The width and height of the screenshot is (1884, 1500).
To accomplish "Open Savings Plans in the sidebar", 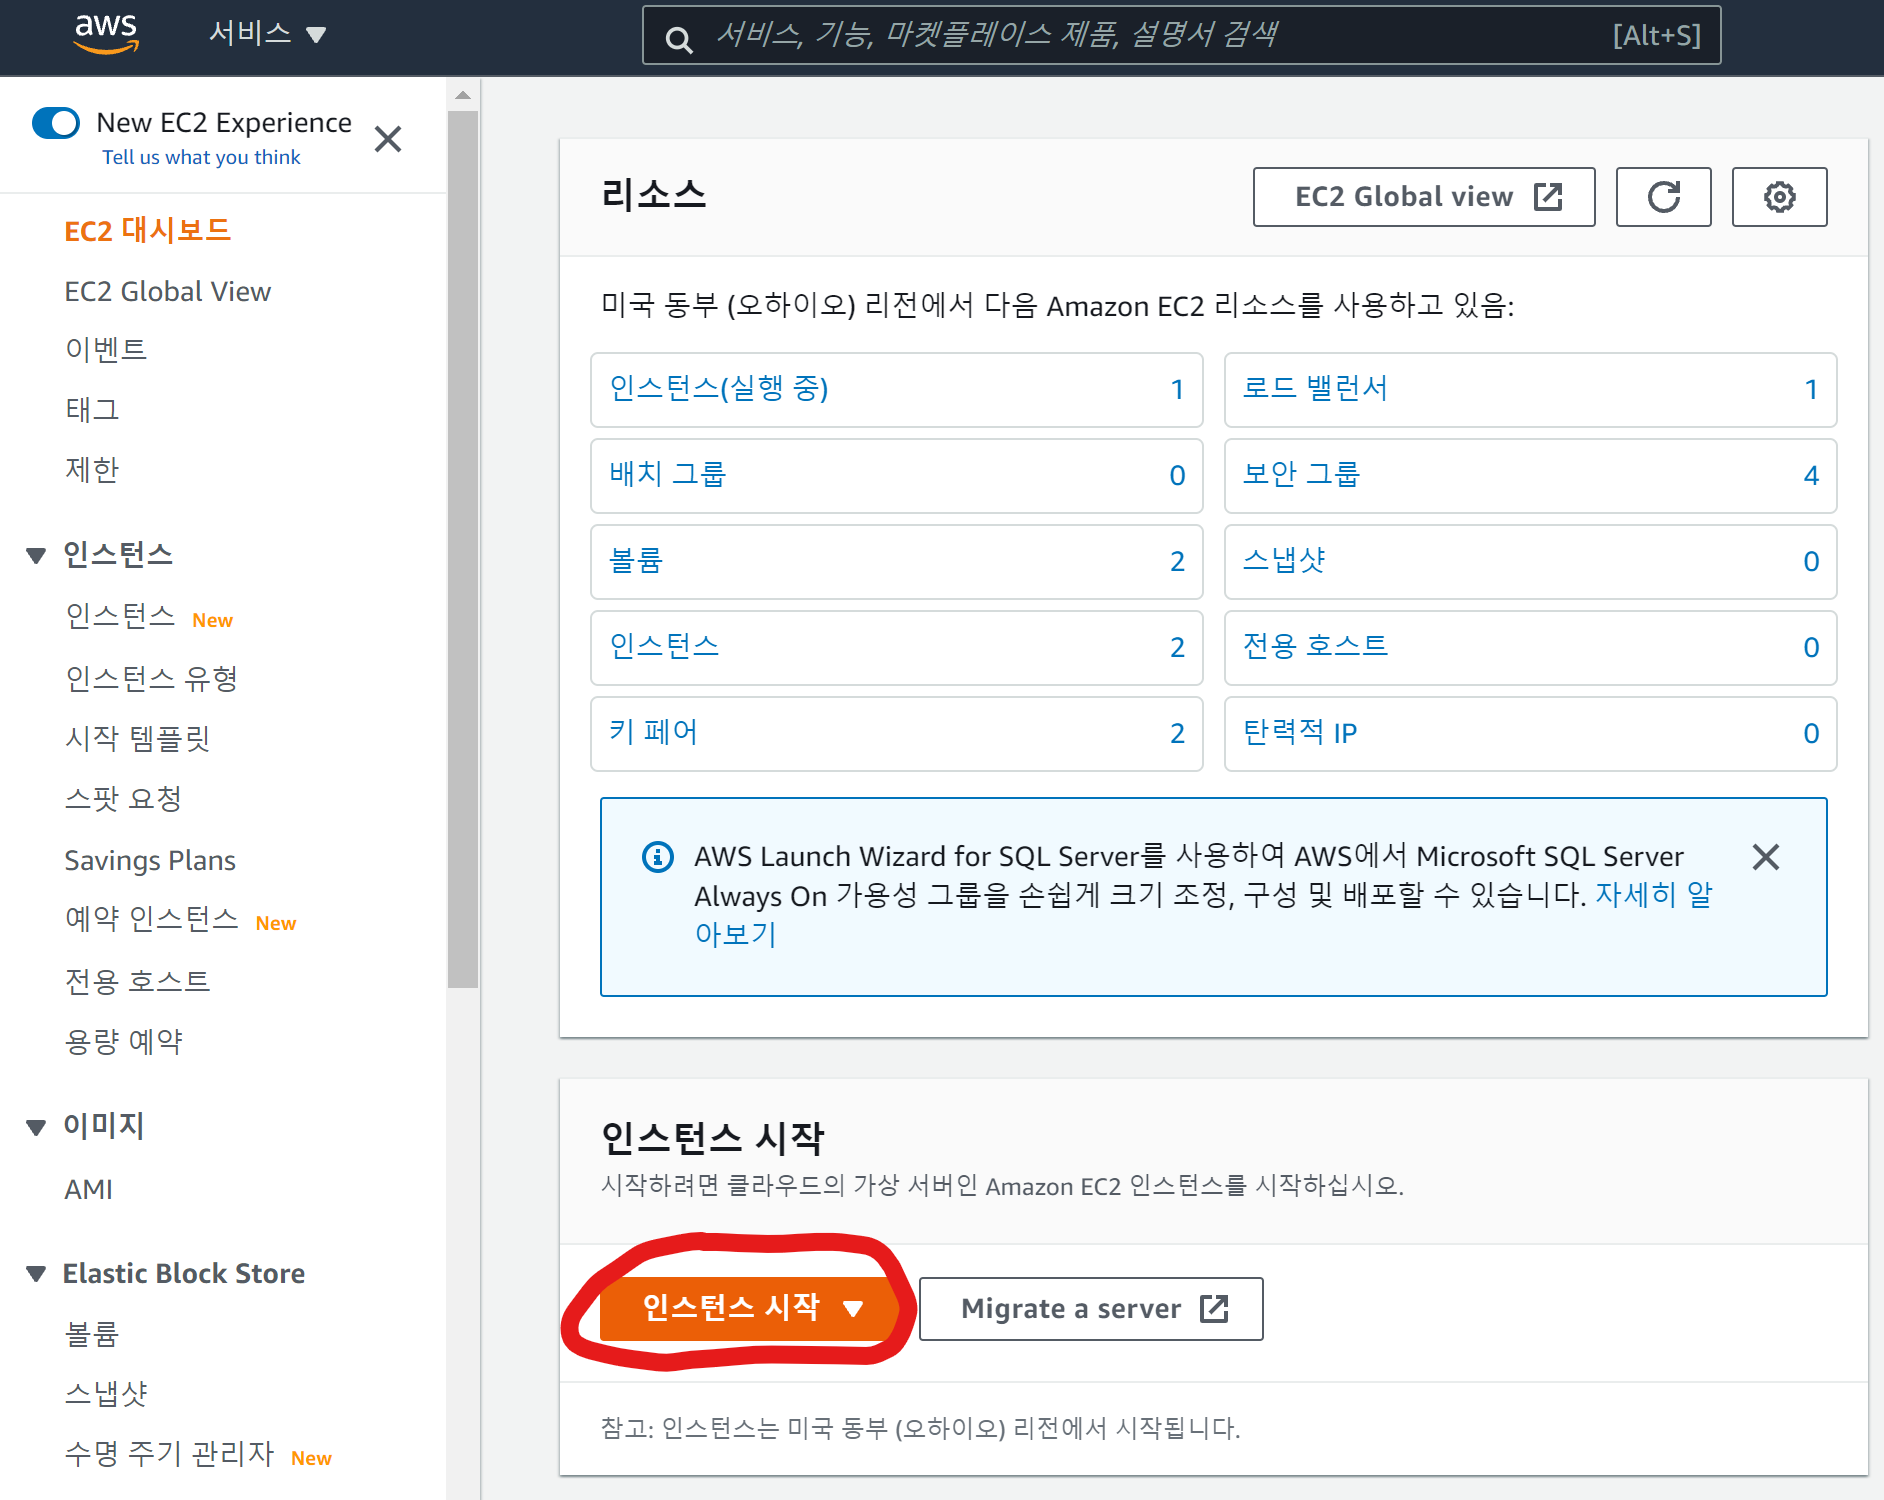I will tap(150, 860).
